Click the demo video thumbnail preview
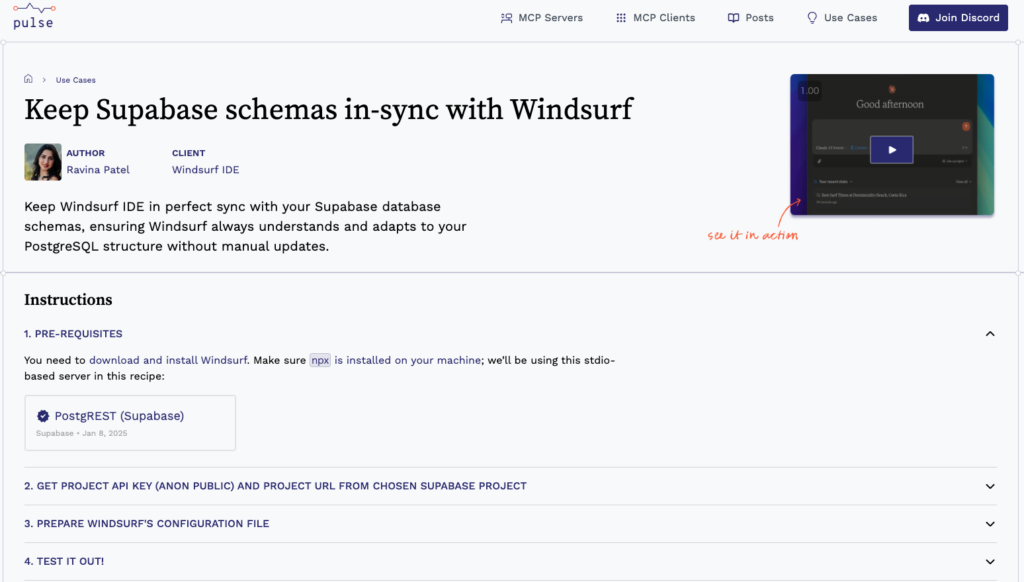Viewport: 1024px width, 582px height. point(892,144)
